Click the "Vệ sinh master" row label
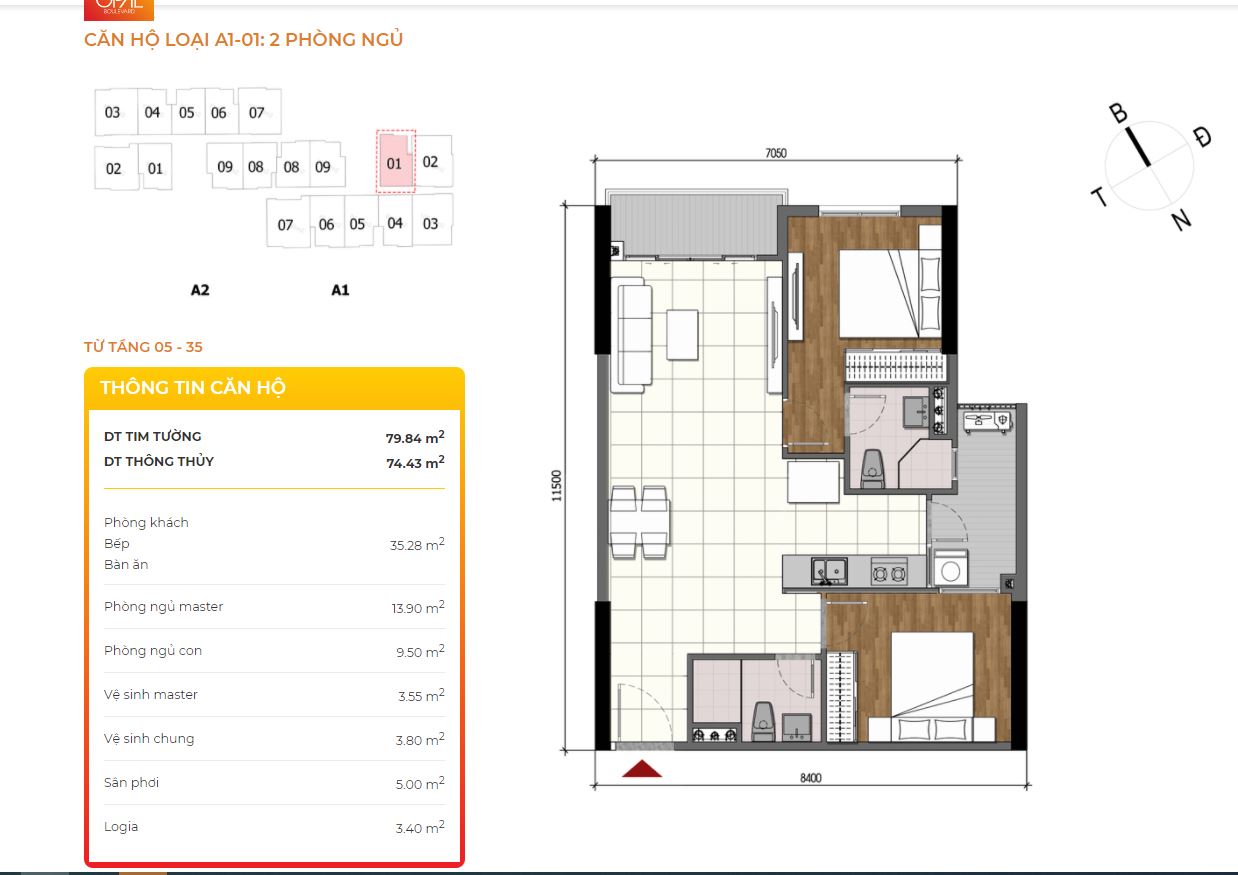 [151, 694]
